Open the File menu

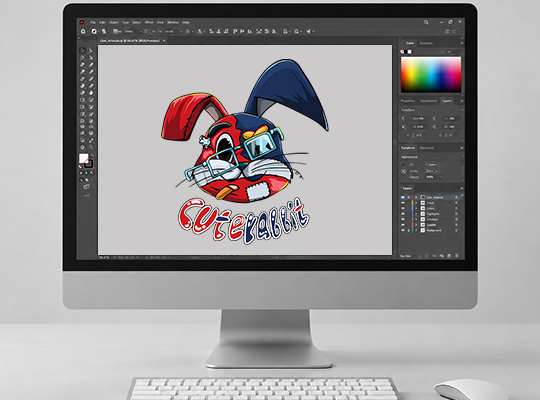point(93,22)
